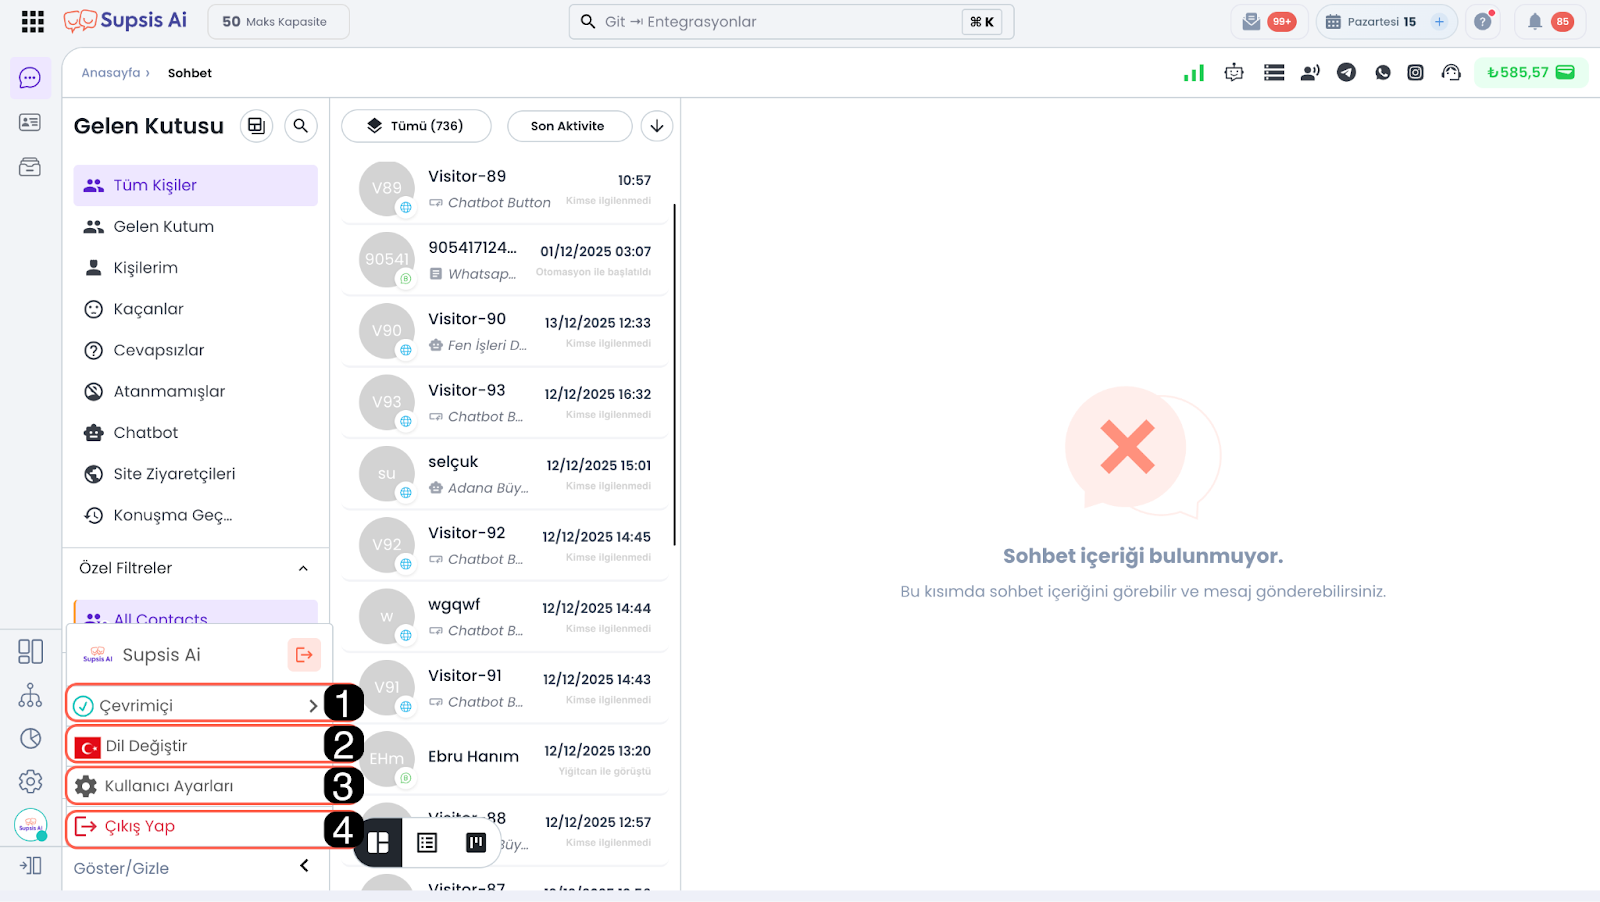
Task: Select Kullanıcı Ayarları from the menu
Action: click(x=168, y=786)
